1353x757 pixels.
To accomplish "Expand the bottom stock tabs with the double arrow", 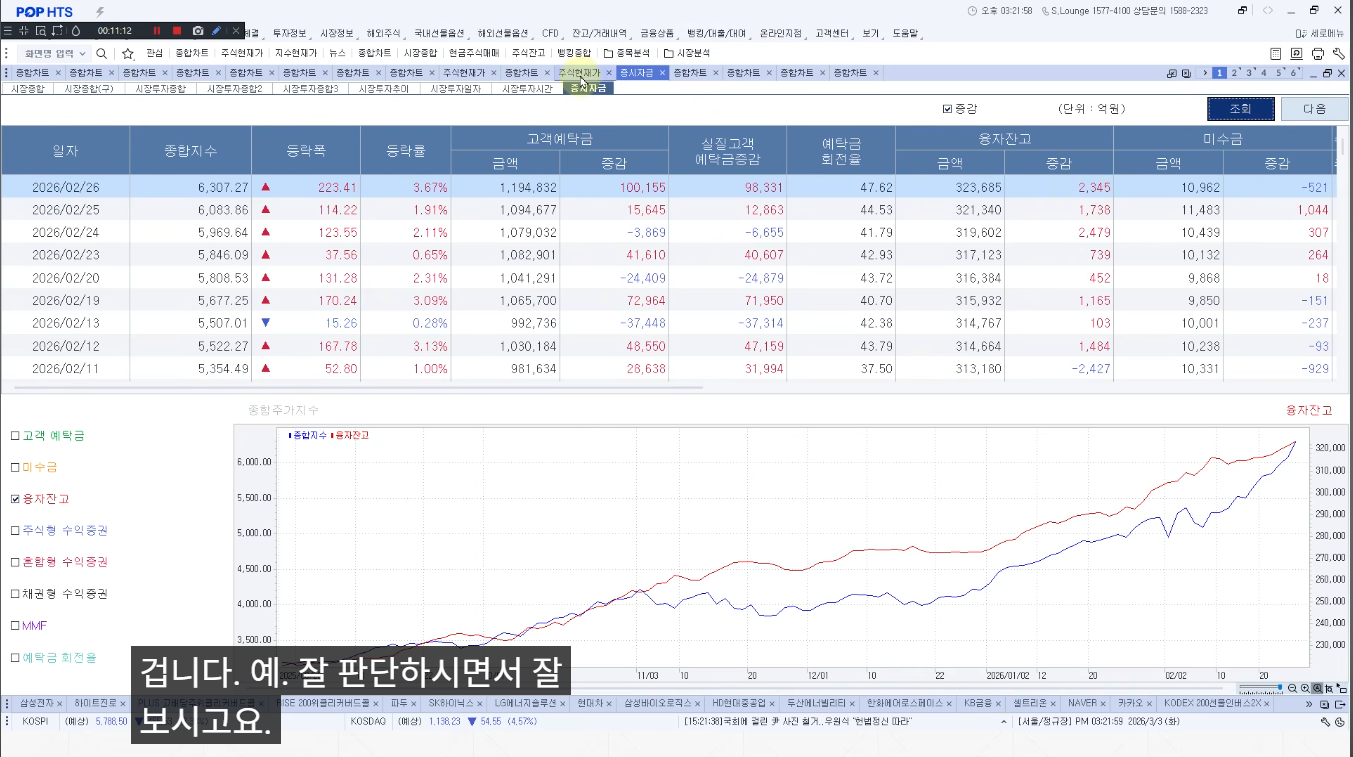I will point(1310,704).
